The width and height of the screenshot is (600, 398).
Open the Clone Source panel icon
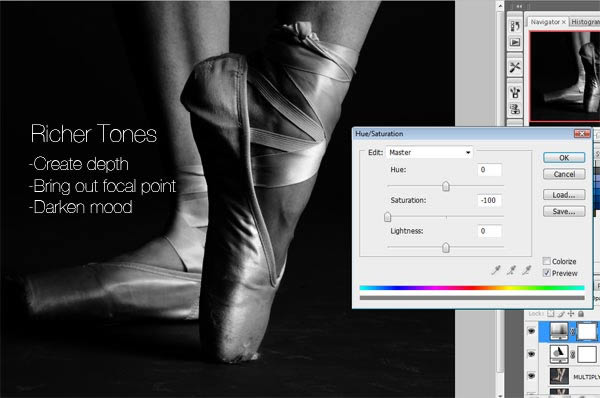pos(515,109)
